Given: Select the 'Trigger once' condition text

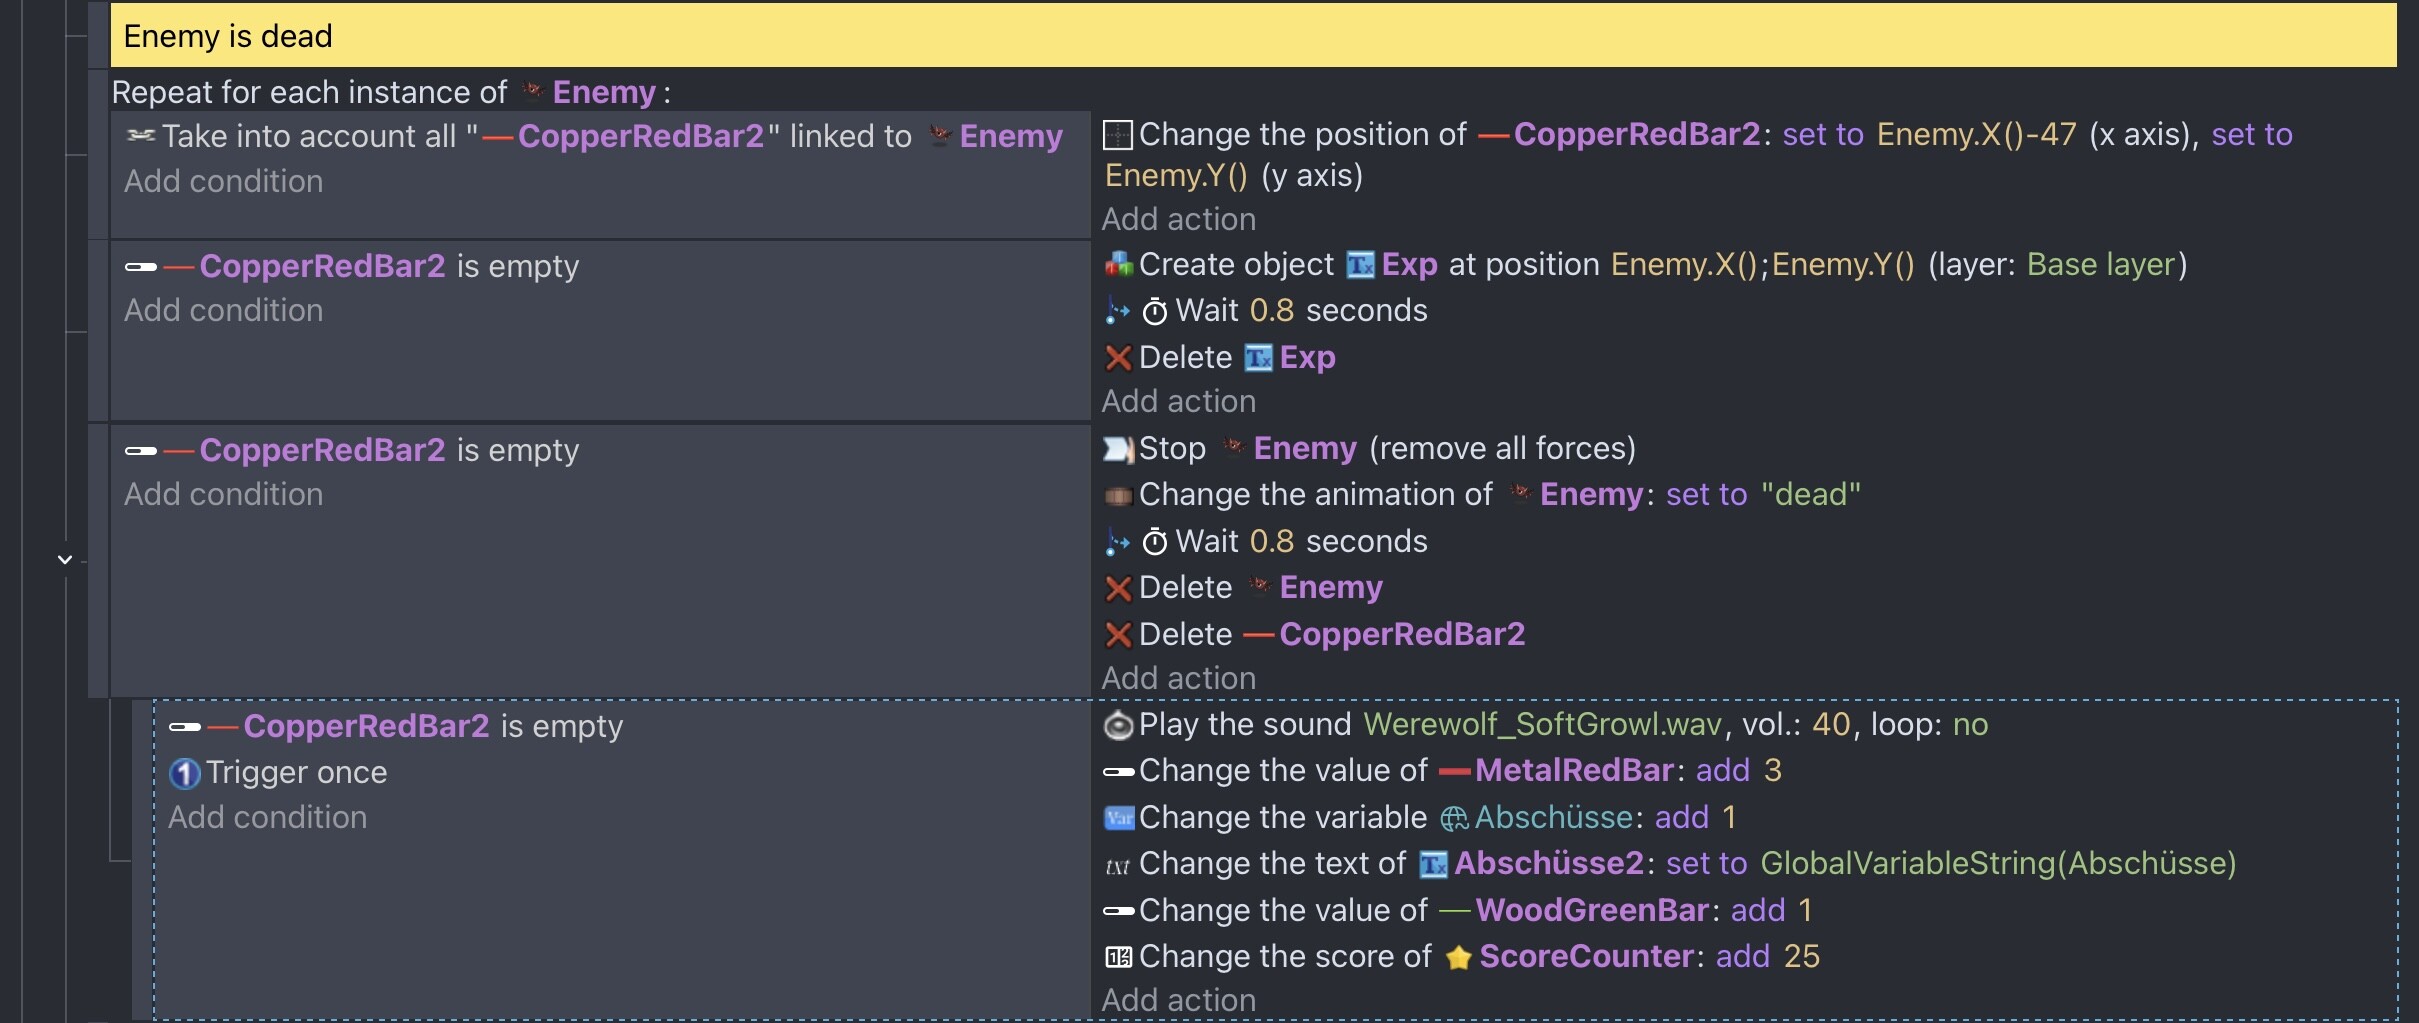Looking at the screenshot, I should pos(296,772).
